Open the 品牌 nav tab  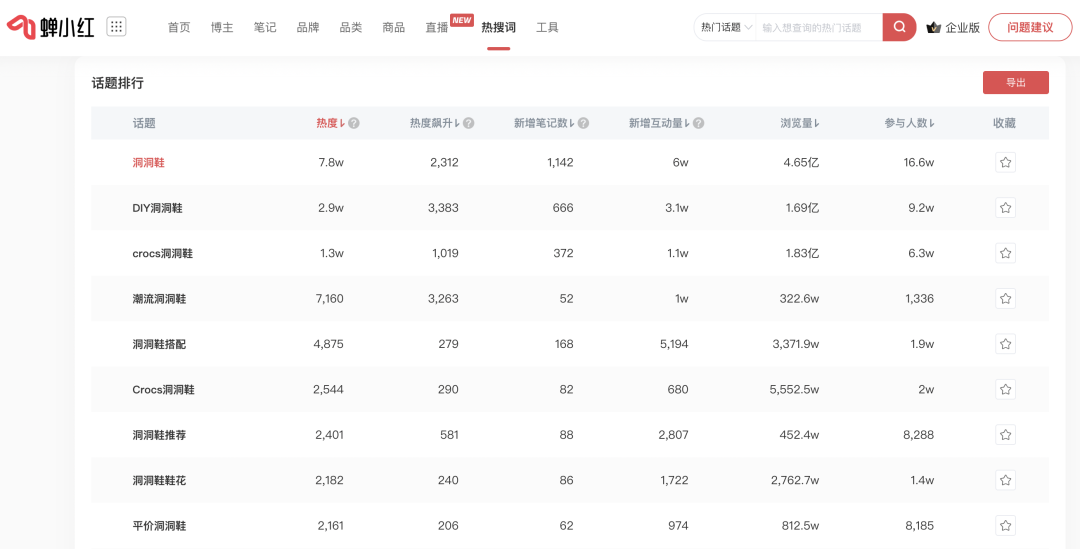[x=308, y=28]
